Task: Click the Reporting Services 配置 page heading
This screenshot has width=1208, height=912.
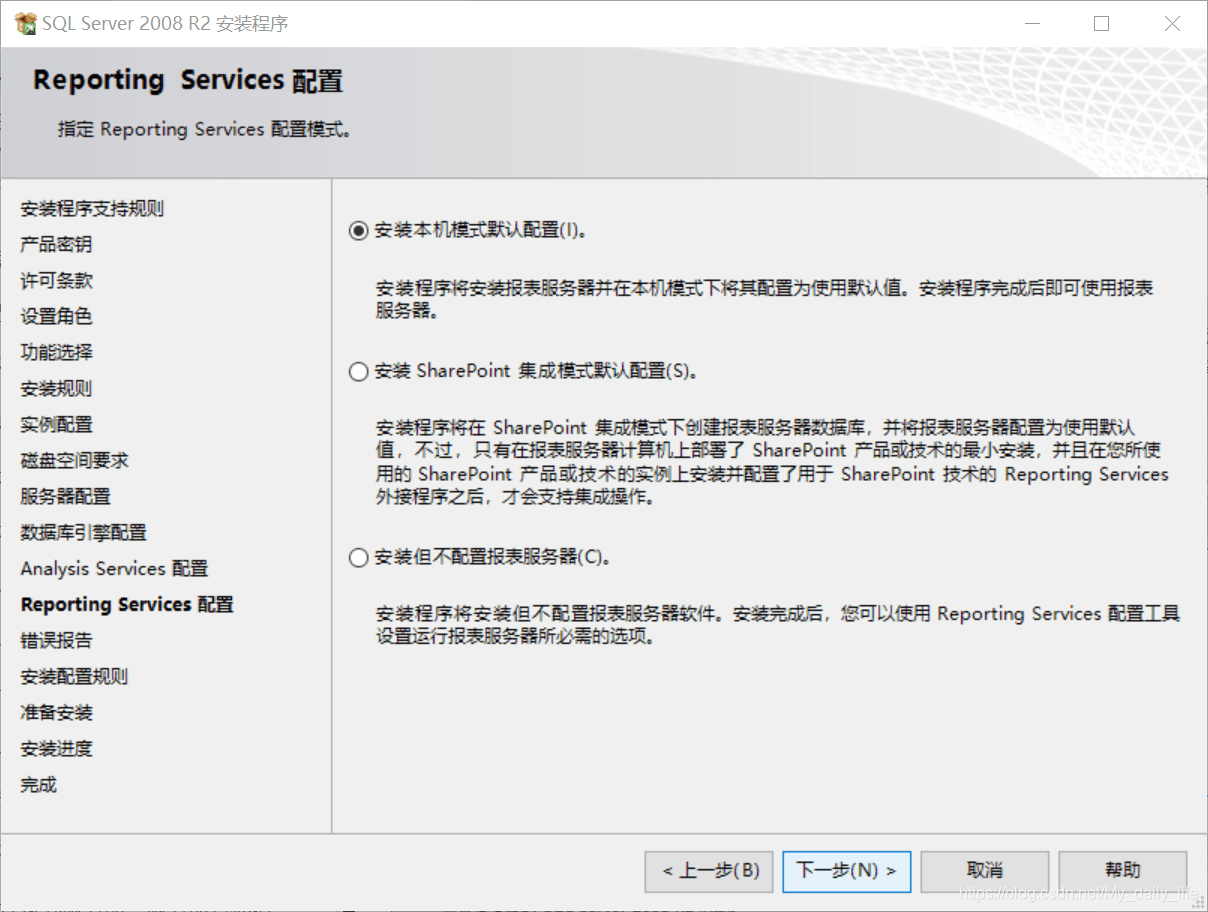Action: click(188, 81)
